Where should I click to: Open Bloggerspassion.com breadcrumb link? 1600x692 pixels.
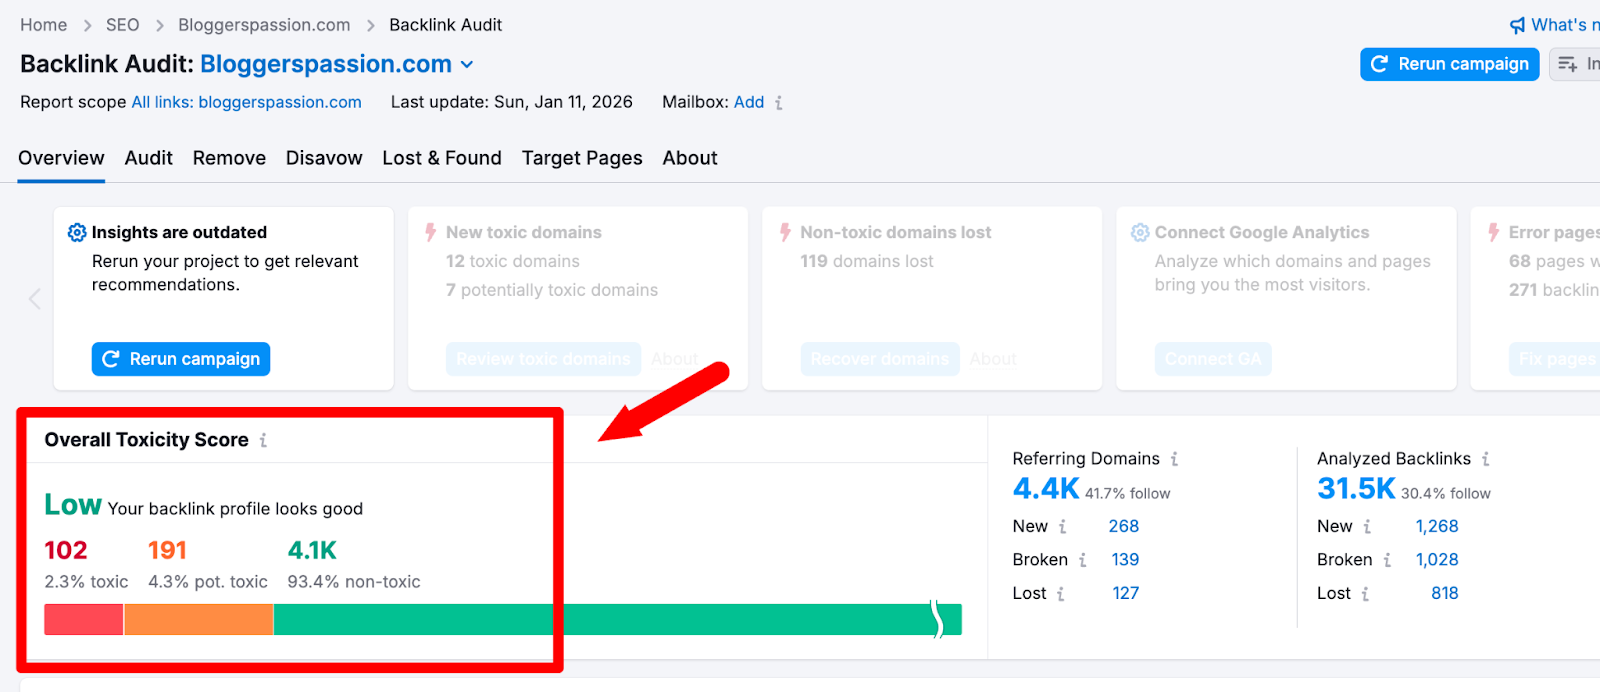tap(264, 25)
